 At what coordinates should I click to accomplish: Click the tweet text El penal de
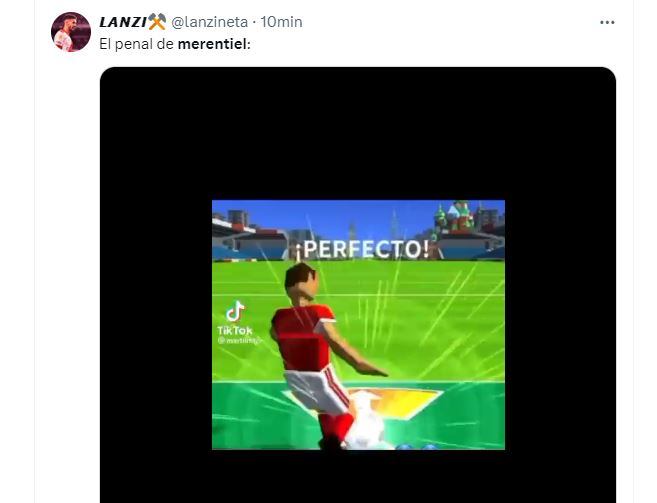[x=137, y=44]
